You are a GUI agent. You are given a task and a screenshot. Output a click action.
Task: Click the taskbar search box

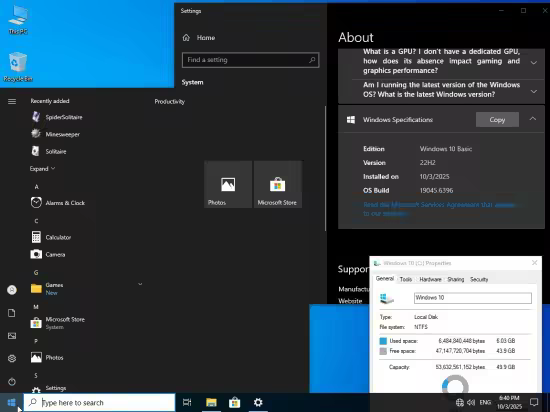pyautogui.click(x=99, y=403)
